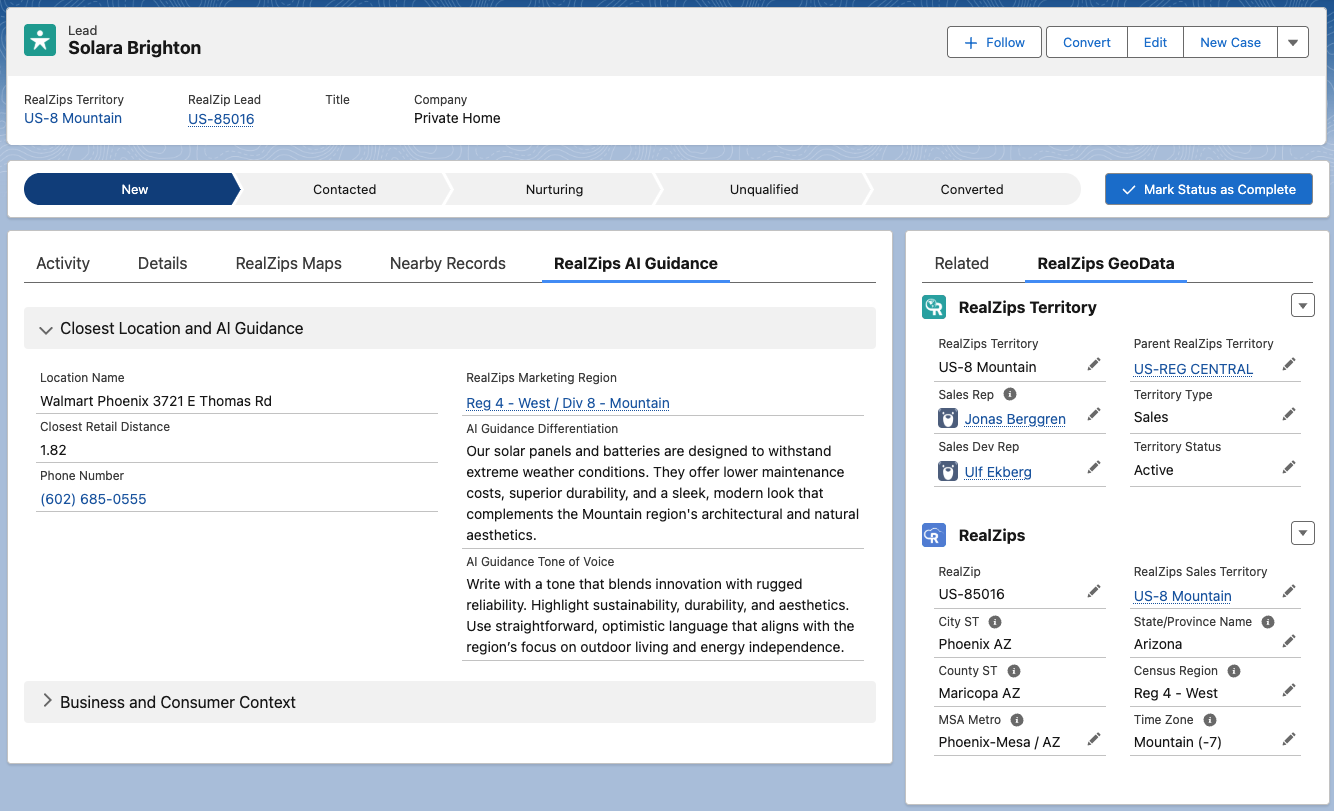Image resolution: width=1334 pixels, height=811 pixels.
Task: Open the US-8 Mountain header link
Action: pyautogui.click(x=73, y=118)
